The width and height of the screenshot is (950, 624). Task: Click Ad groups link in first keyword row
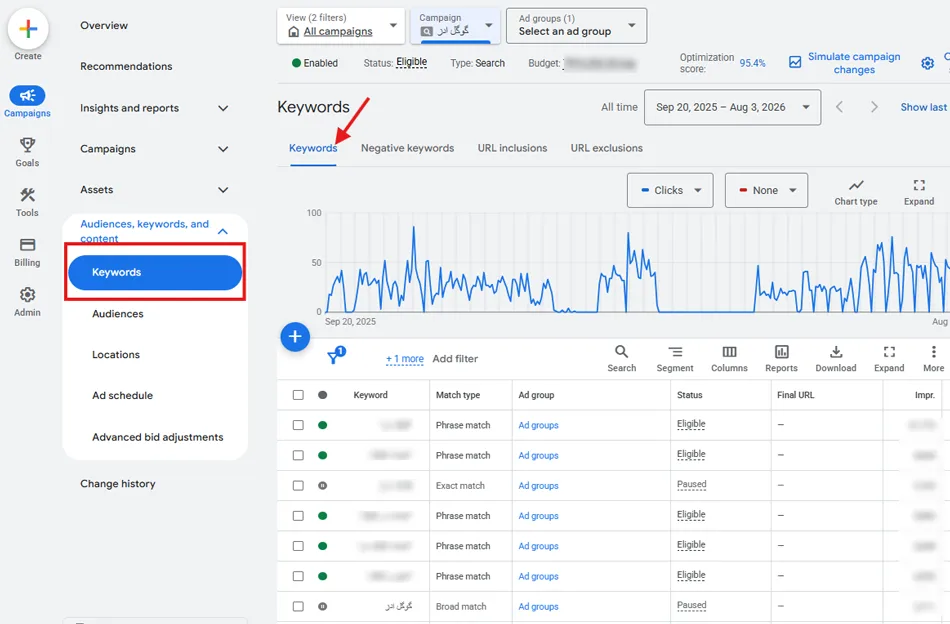click(538, 425)
